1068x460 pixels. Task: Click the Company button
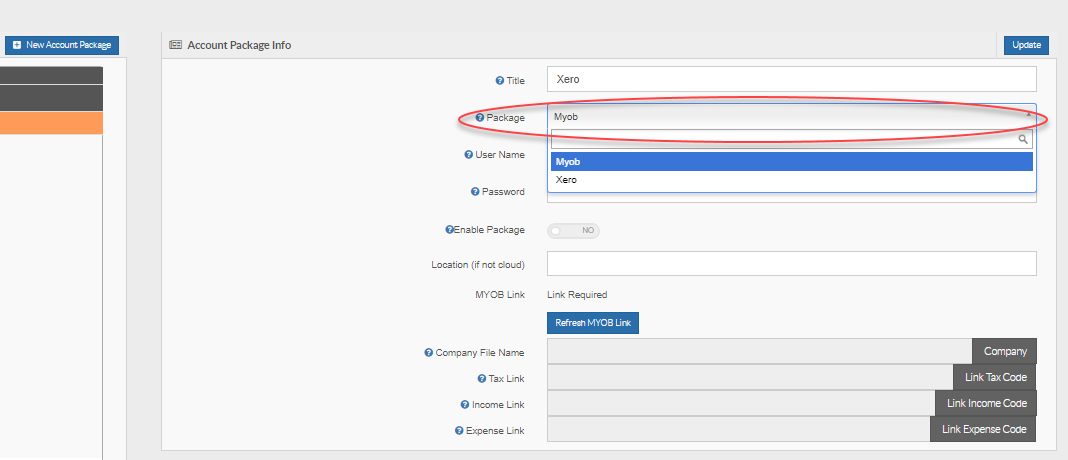click(1005, 352)
